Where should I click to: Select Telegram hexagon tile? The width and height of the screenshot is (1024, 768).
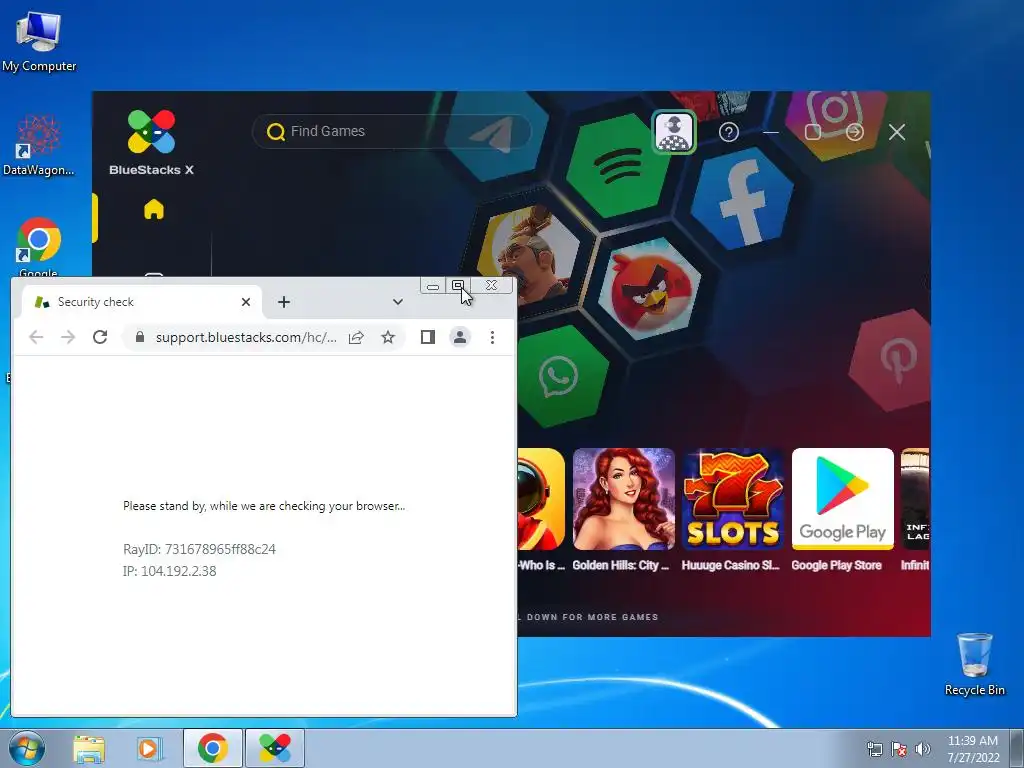pos(496,134)
